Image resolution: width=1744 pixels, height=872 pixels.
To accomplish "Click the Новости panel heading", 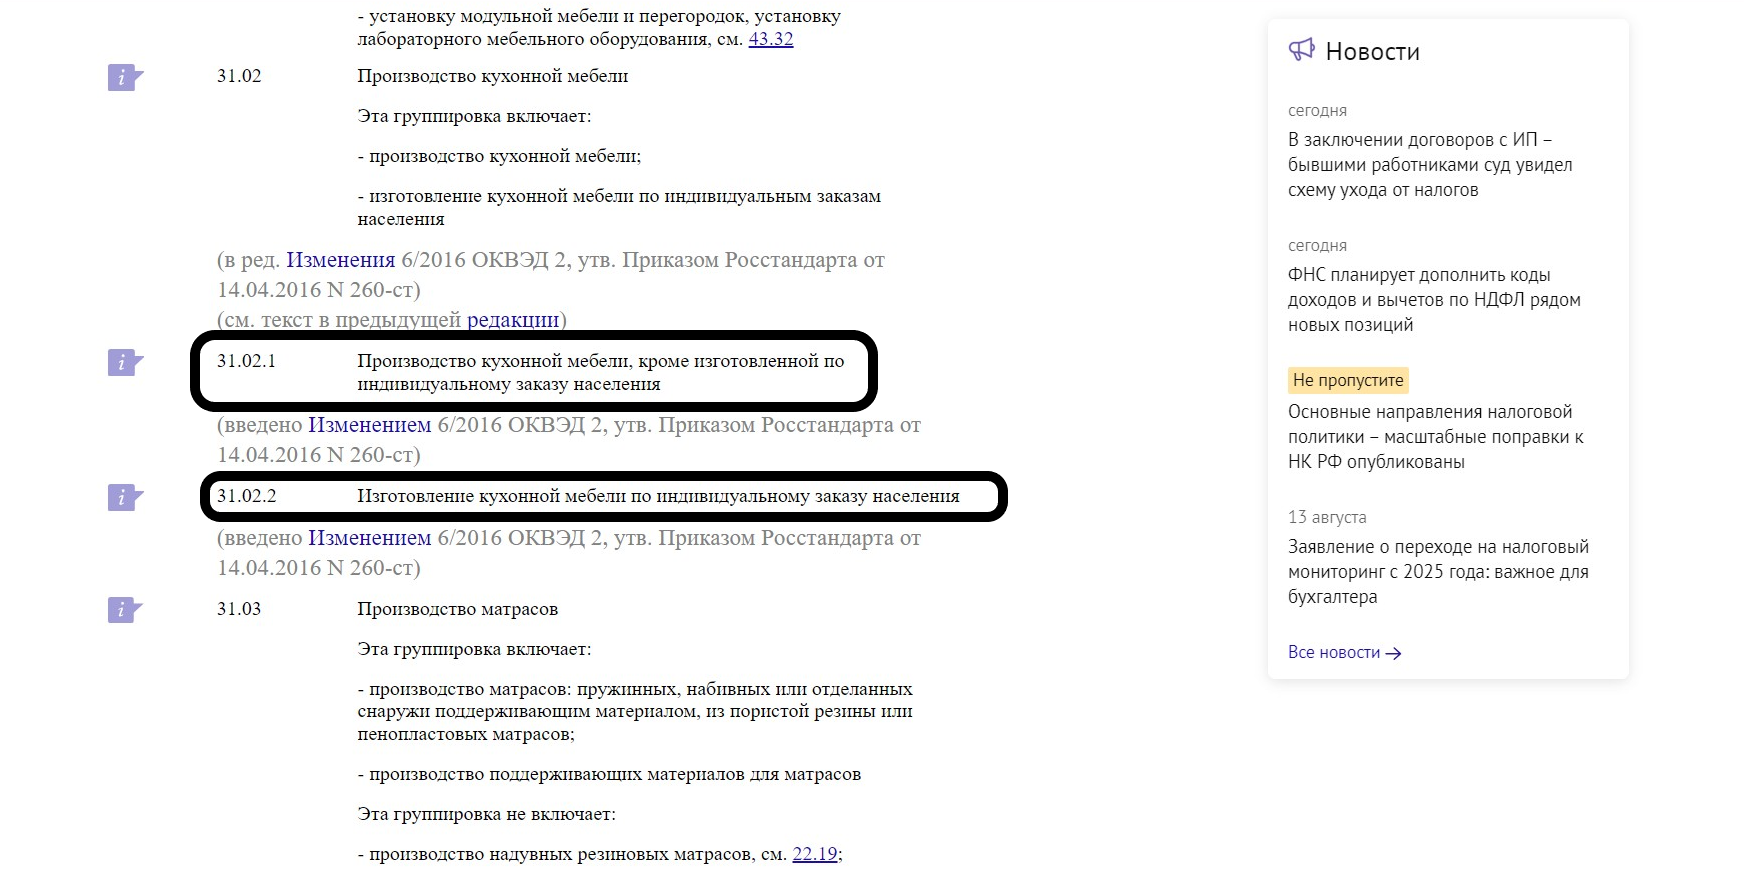I will (1372, 52).
